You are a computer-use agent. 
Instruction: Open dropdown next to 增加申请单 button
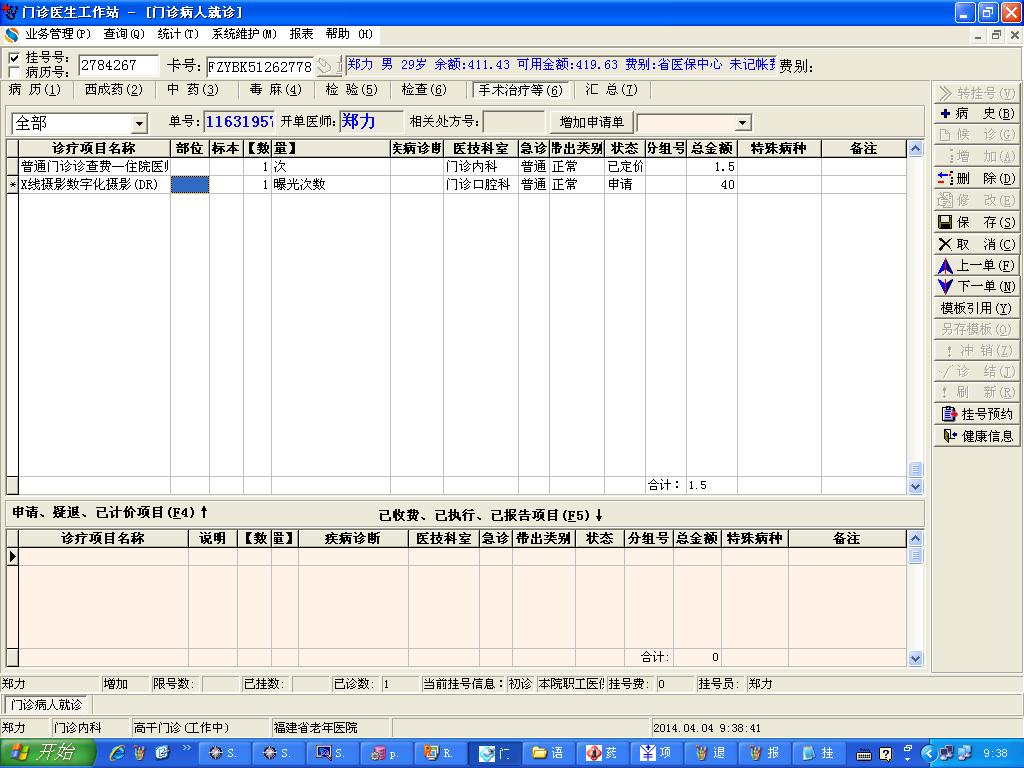pos(742,123)
